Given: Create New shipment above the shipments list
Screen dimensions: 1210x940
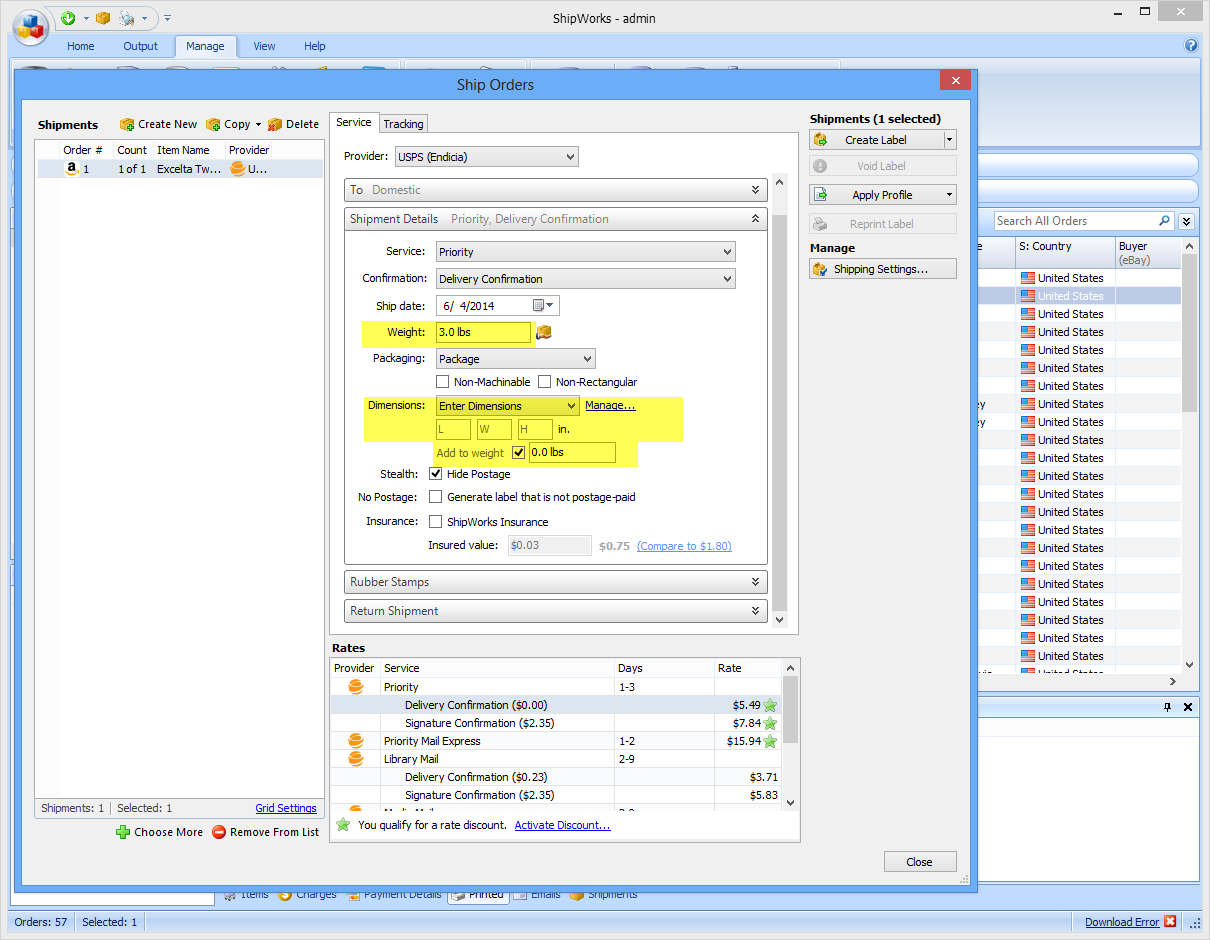Looking at the screenshot, I should click(157, 123).
